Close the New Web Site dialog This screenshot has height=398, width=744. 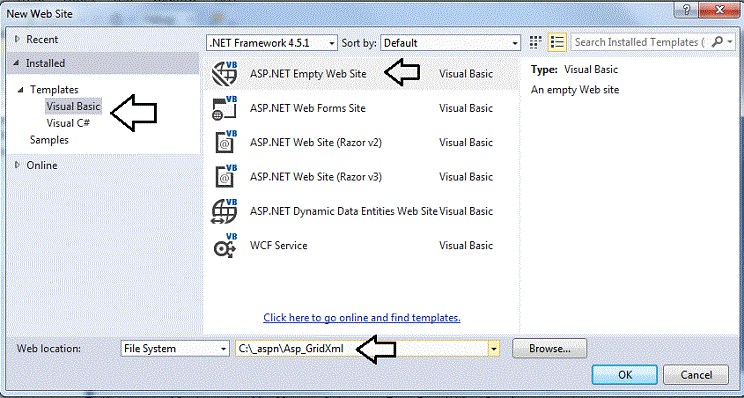pos(718,9)
